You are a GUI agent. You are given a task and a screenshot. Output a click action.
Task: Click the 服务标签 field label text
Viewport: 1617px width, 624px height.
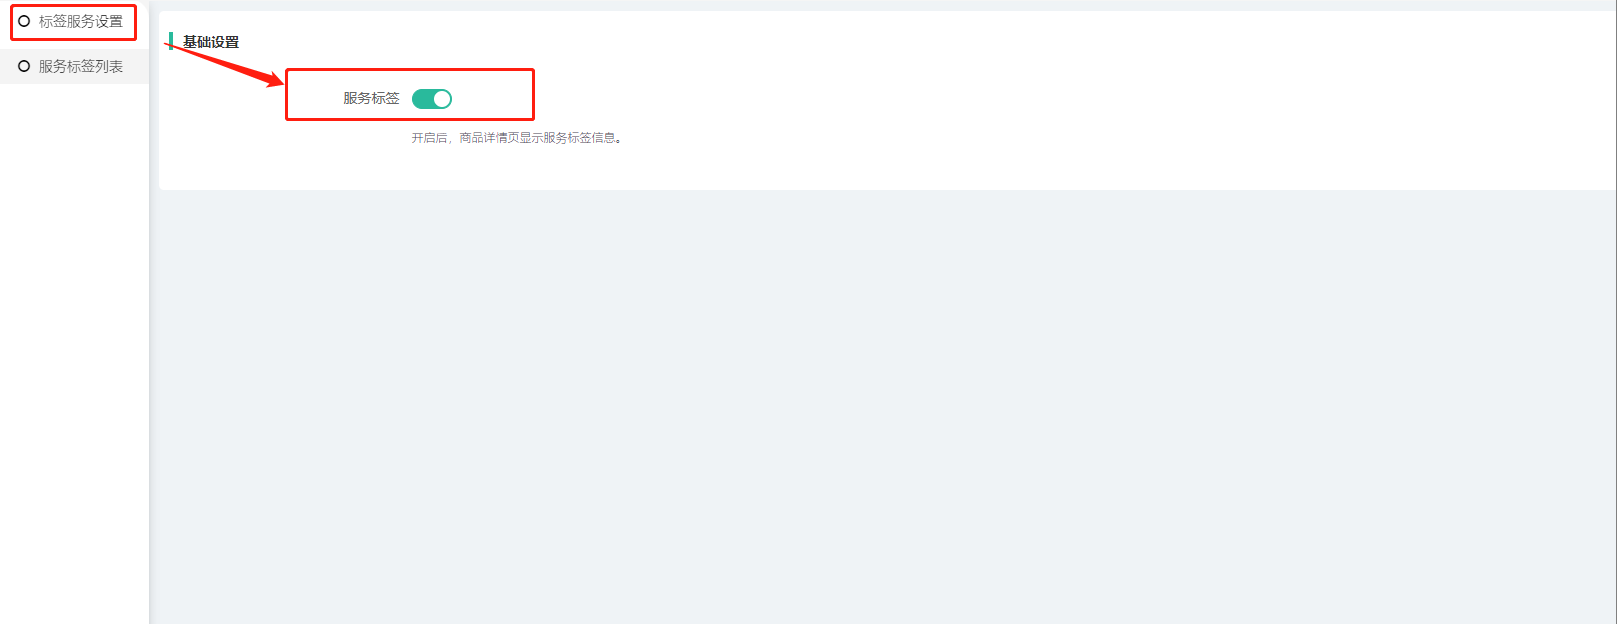[x=371, y=98]
